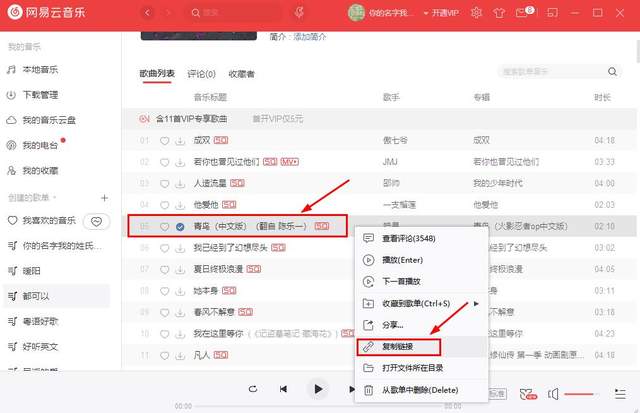
Task: Switch to the 评论(0) tab
Action: pos(201,74)
